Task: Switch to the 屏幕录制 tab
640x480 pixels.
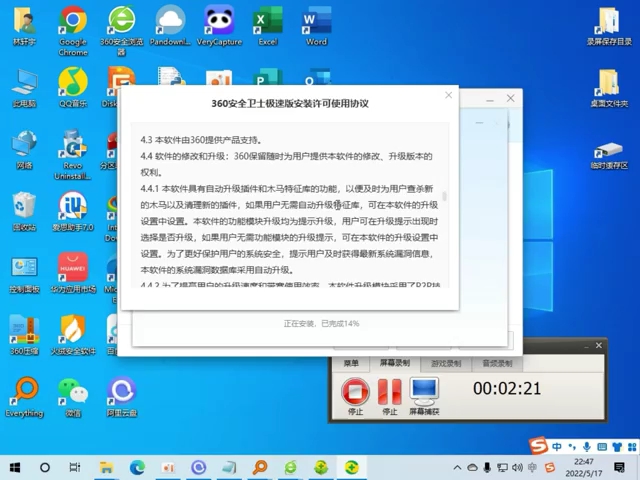Action: click(x=395, y=363)
